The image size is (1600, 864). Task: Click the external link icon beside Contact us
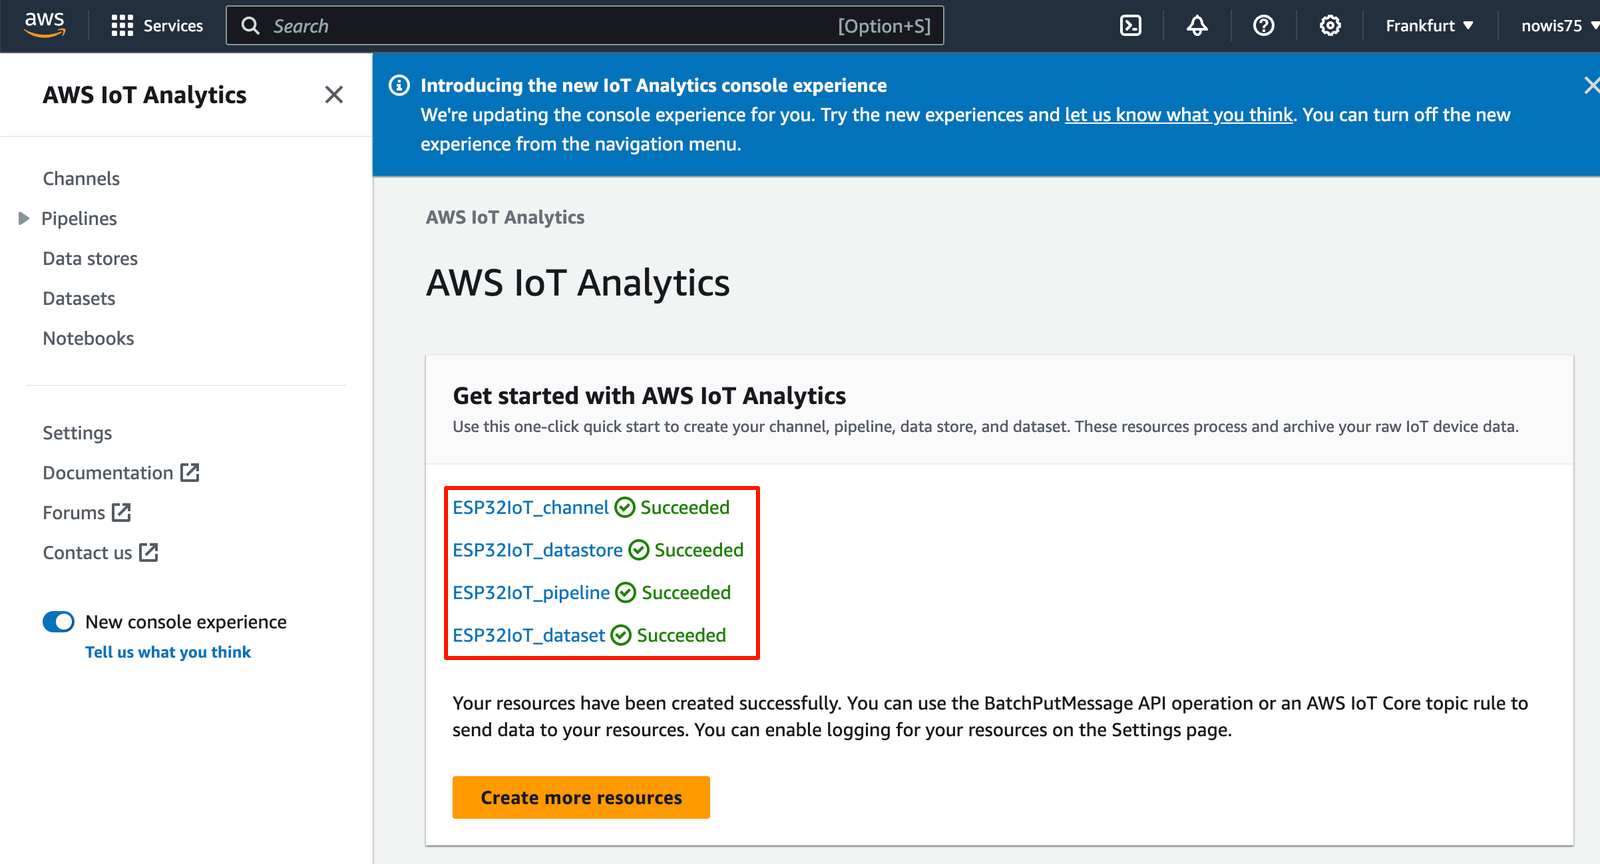click(148, 552)
